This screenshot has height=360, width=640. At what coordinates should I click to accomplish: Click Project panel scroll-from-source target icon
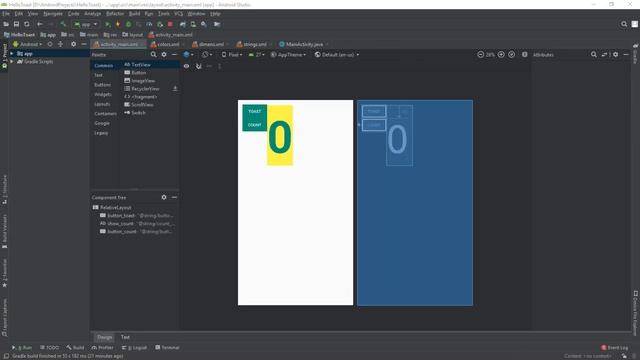coord(50,44)
